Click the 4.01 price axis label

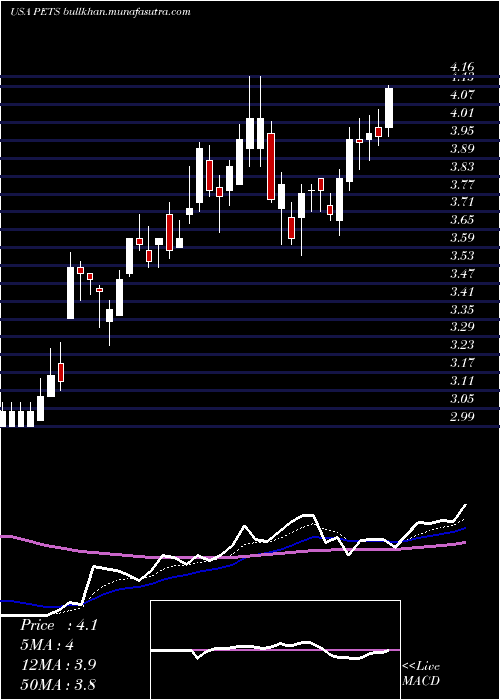point(462,112)
